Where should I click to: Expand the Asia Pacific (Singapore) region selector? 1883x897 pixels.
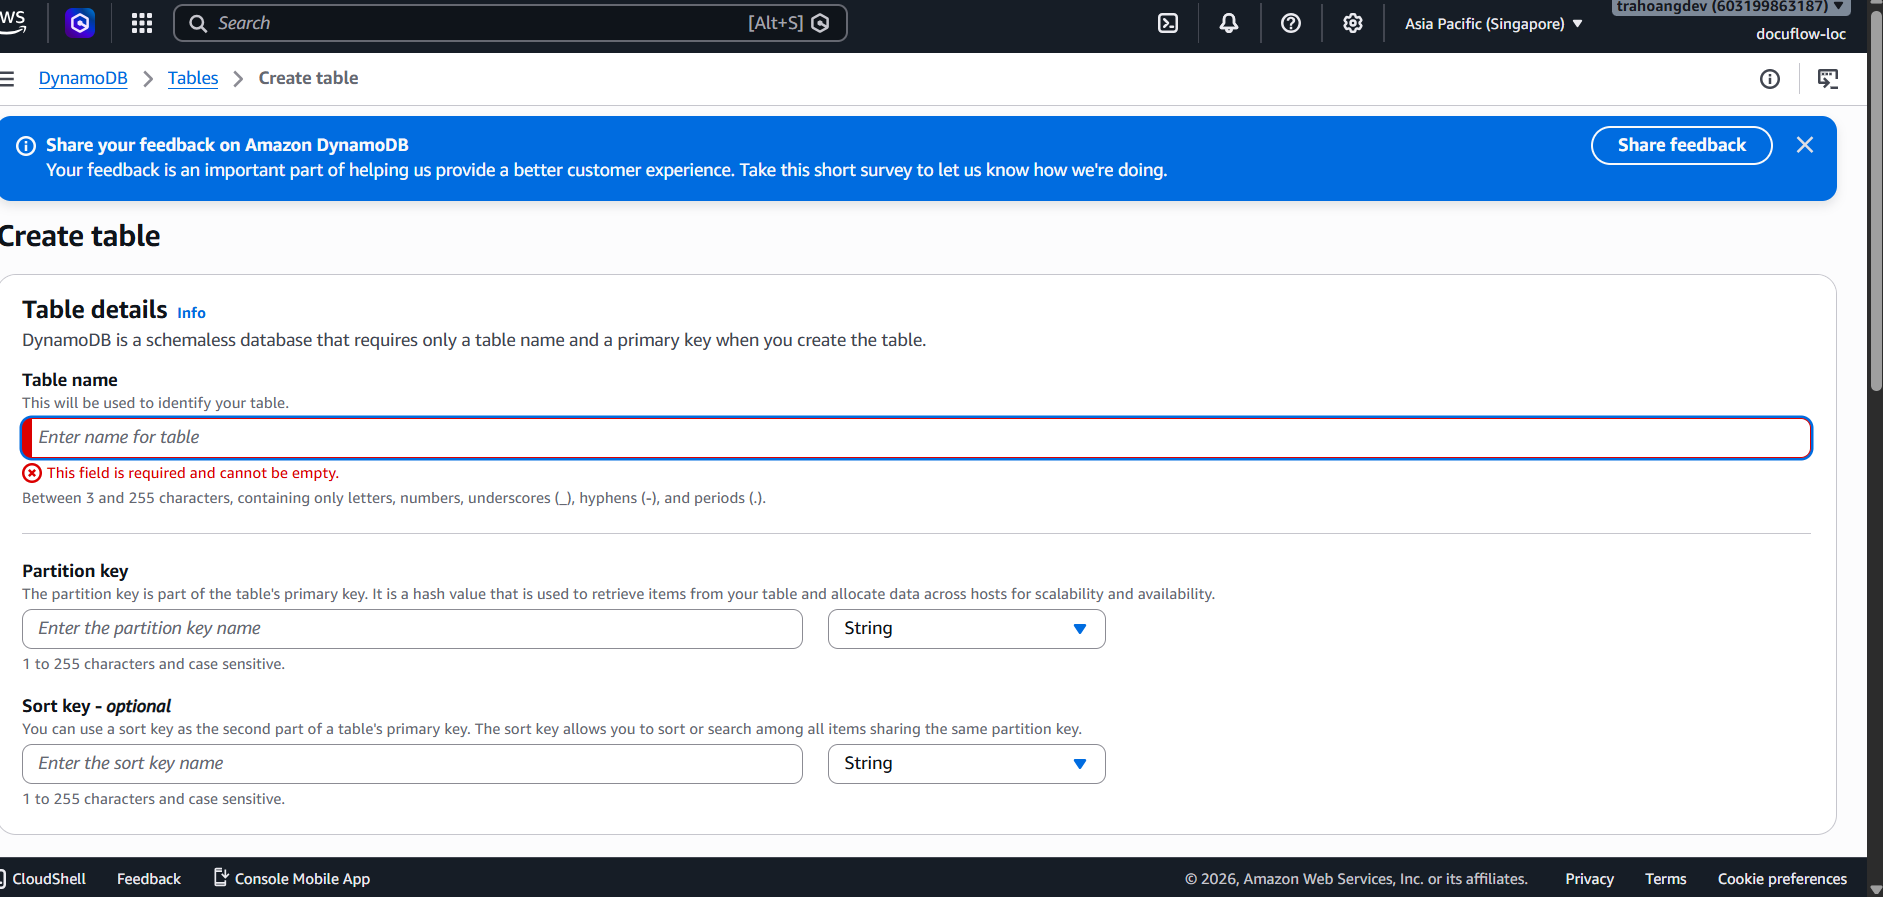(x=1494, y=23)
